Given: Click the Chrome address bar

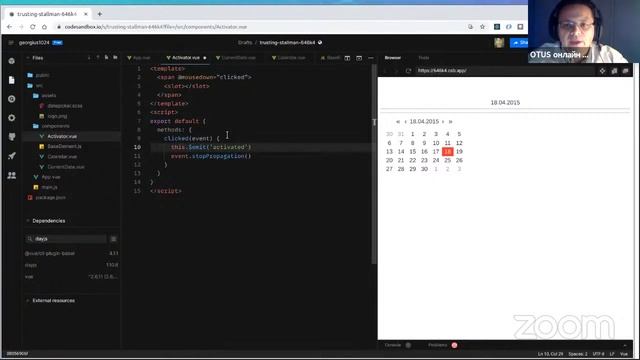Looking at the screenshot, I should tap(261, 27).
